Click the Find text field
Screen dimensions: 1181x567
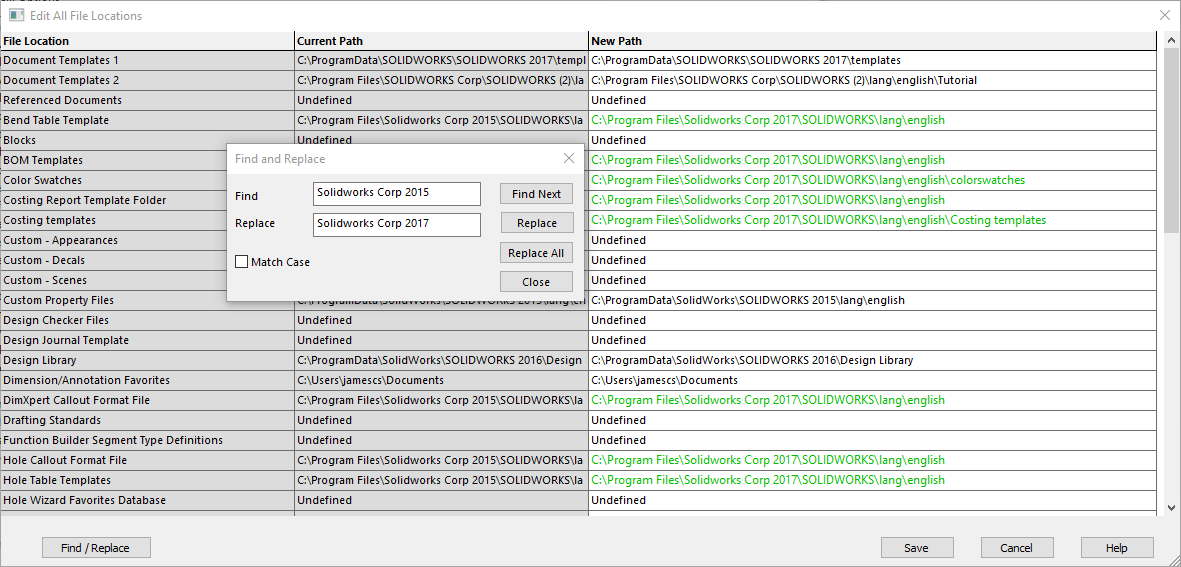396,194
